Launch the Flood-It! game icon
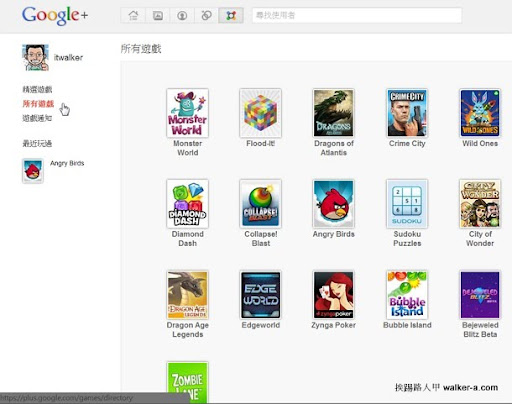Viewport: 512px width, 404px height. 260,113
